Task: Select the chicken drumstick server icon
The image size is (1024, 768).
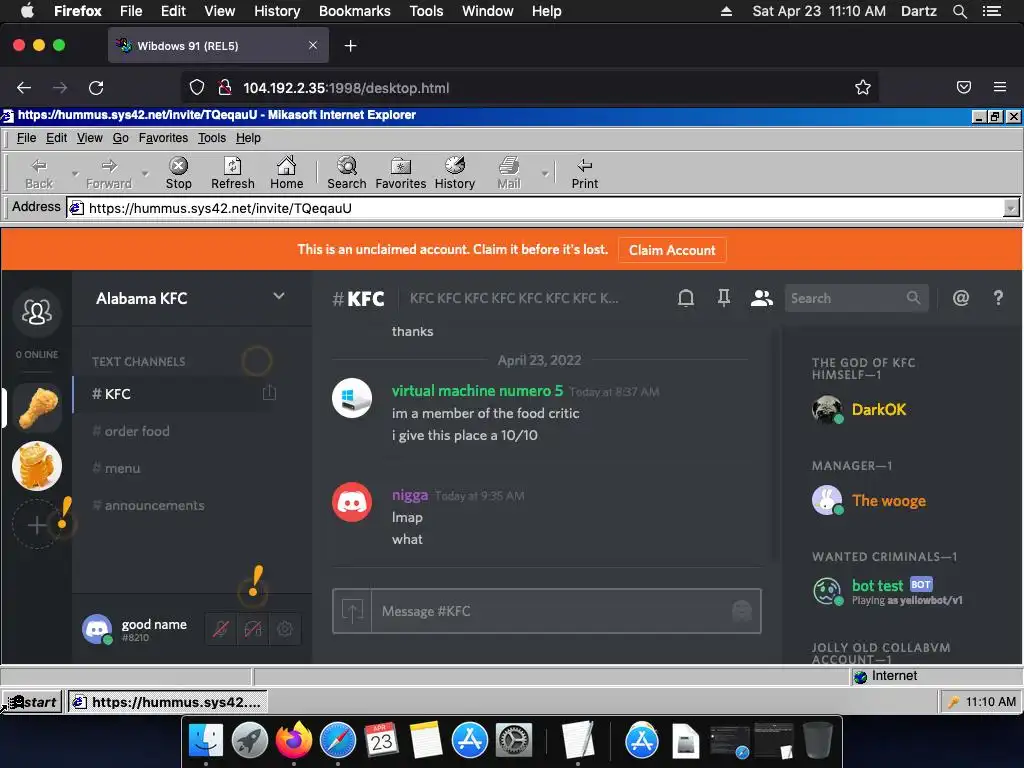Action: (x=37, y=408)
